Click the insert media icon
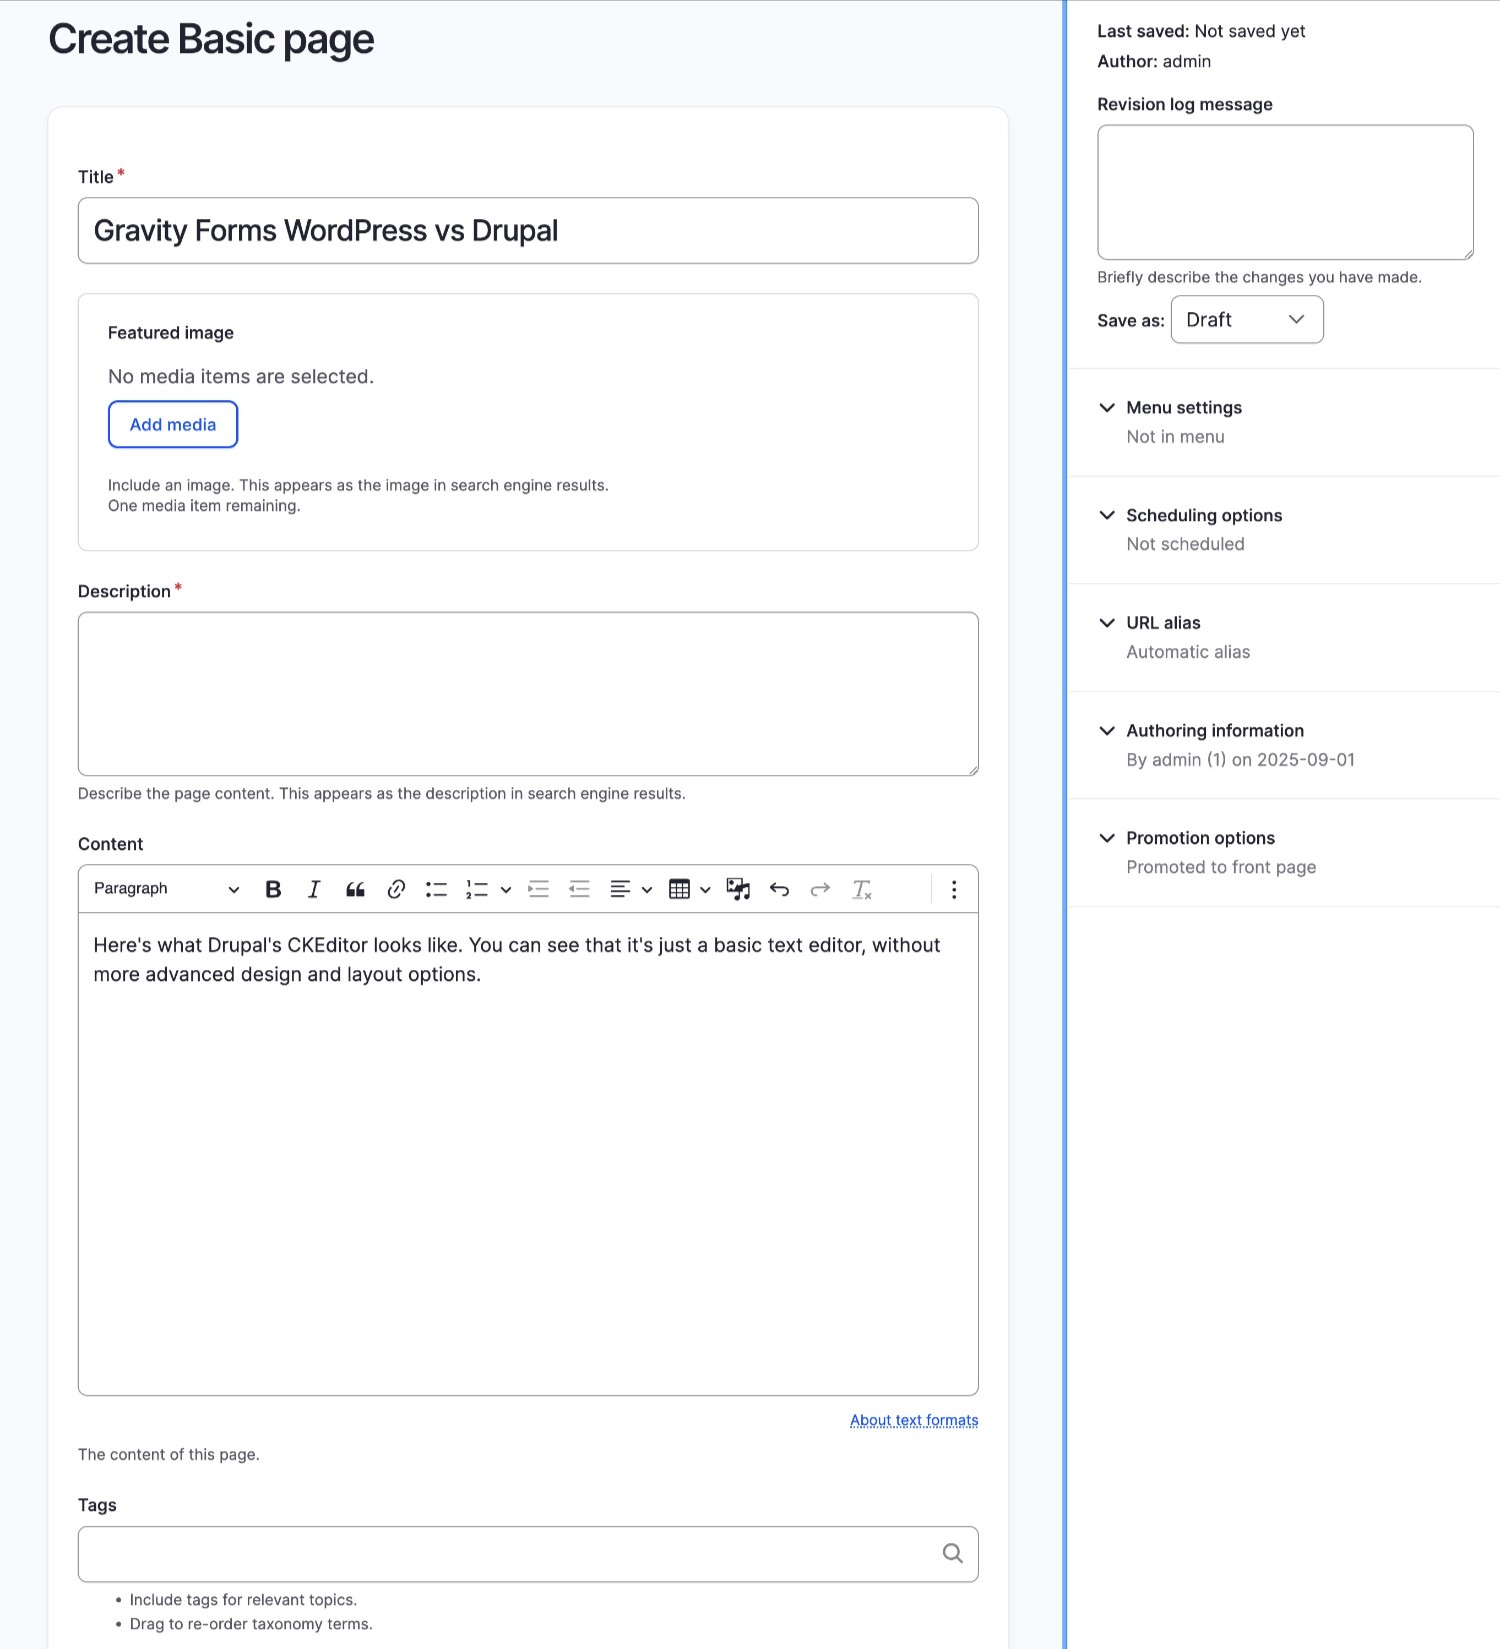Viewport: 1500px width, 1649px height. click(738, 889)
